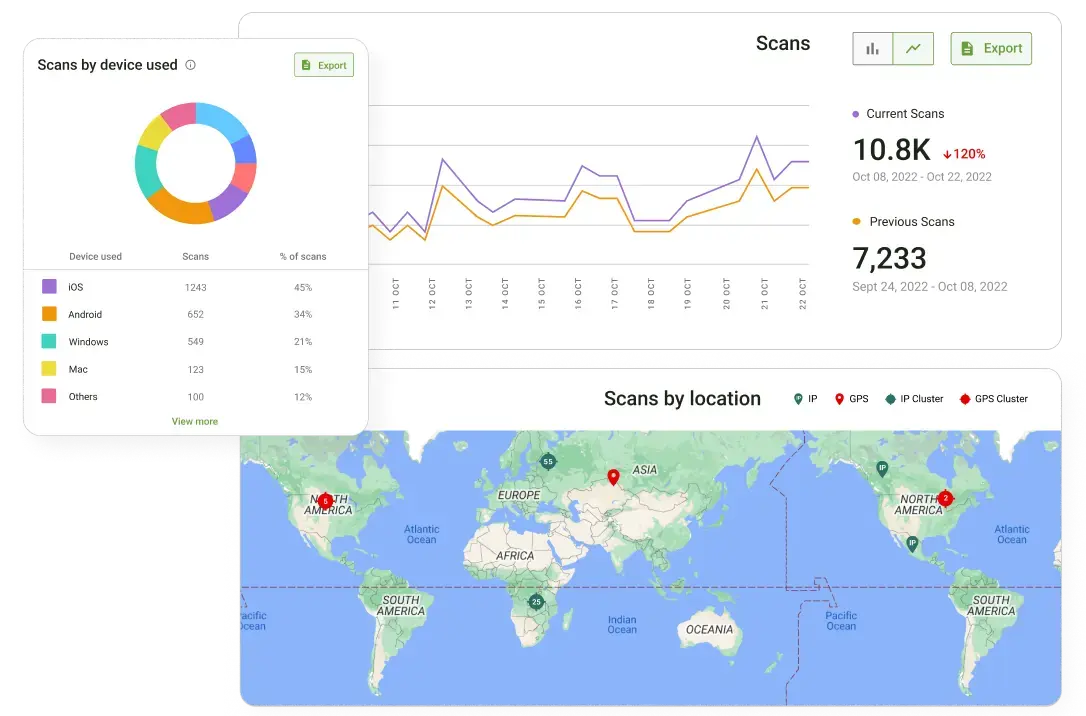Select the iOS purple color swatch
This screenshot has height=716, width=1086.
coord(49,287)
